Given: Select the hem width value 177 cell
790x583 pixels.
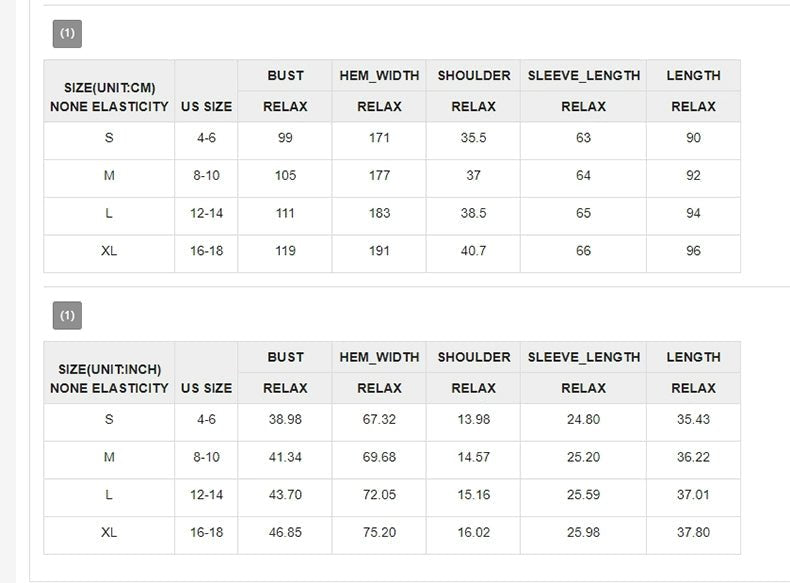Looking at the screenshot, I should coord(379,176).
